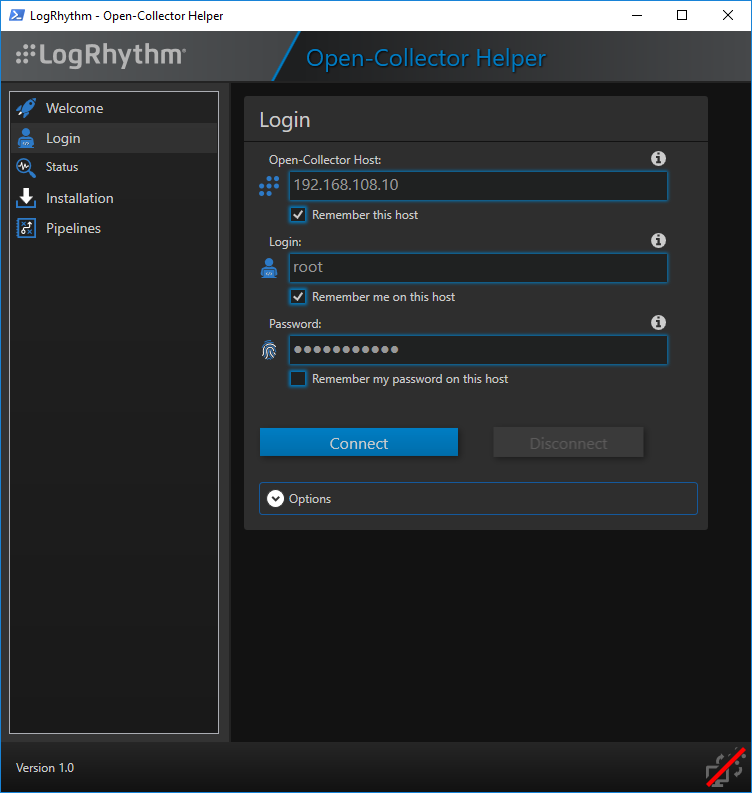The height and width of the screenshot is (793, 752).
Task: Click the rocket icon beside Welcome
Action: click(26, 108)
